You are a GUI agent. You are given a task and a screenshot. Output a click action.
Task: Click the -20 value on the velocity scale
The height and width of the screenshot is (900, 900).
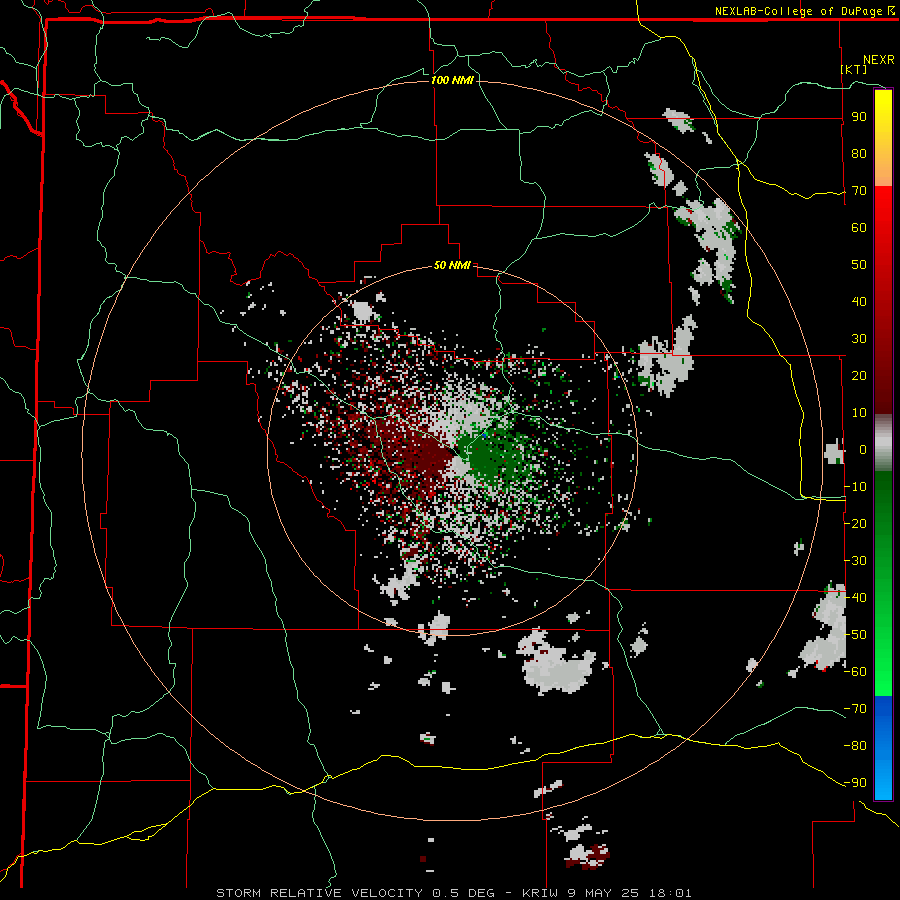(855, 523)
